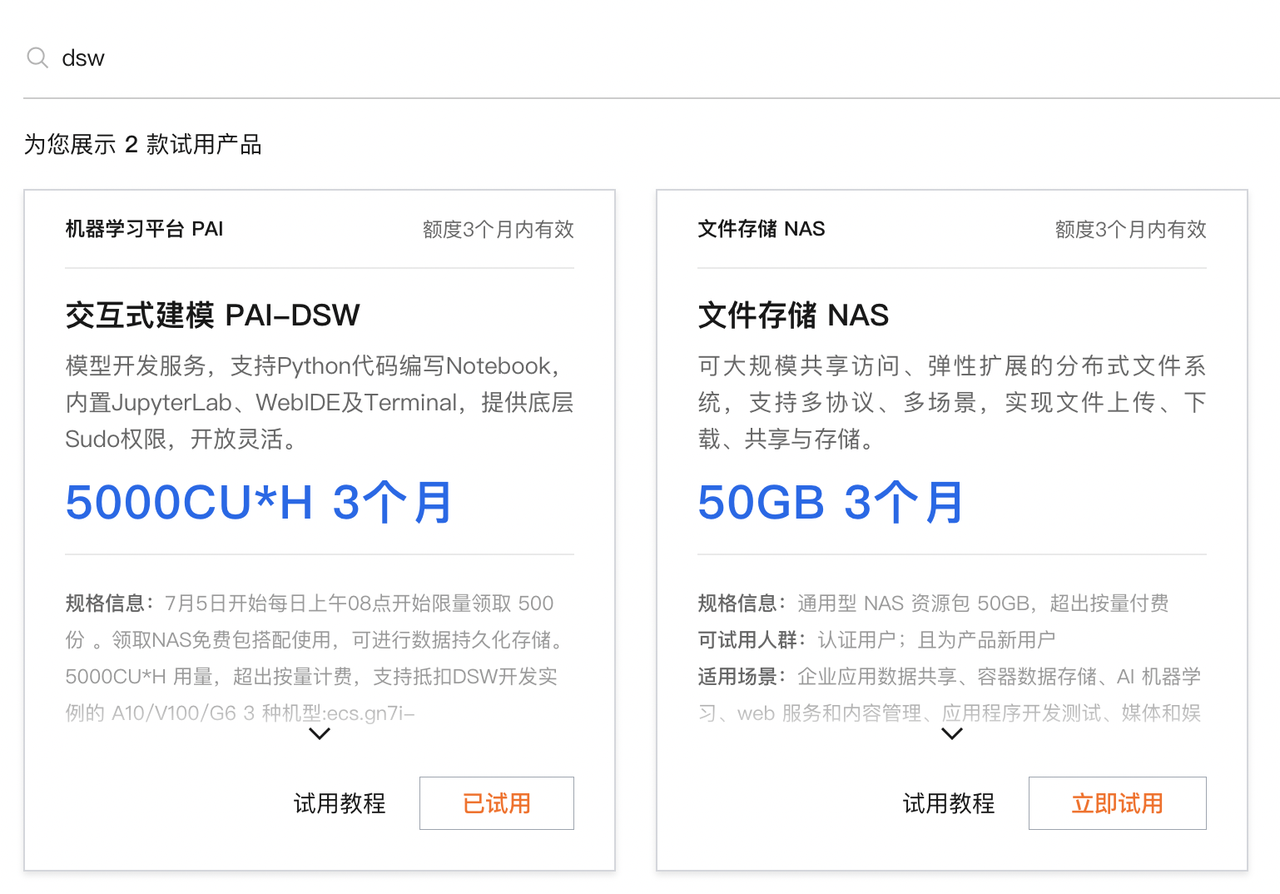Expand the NAS card details chevron

click(x=952, y=734)
